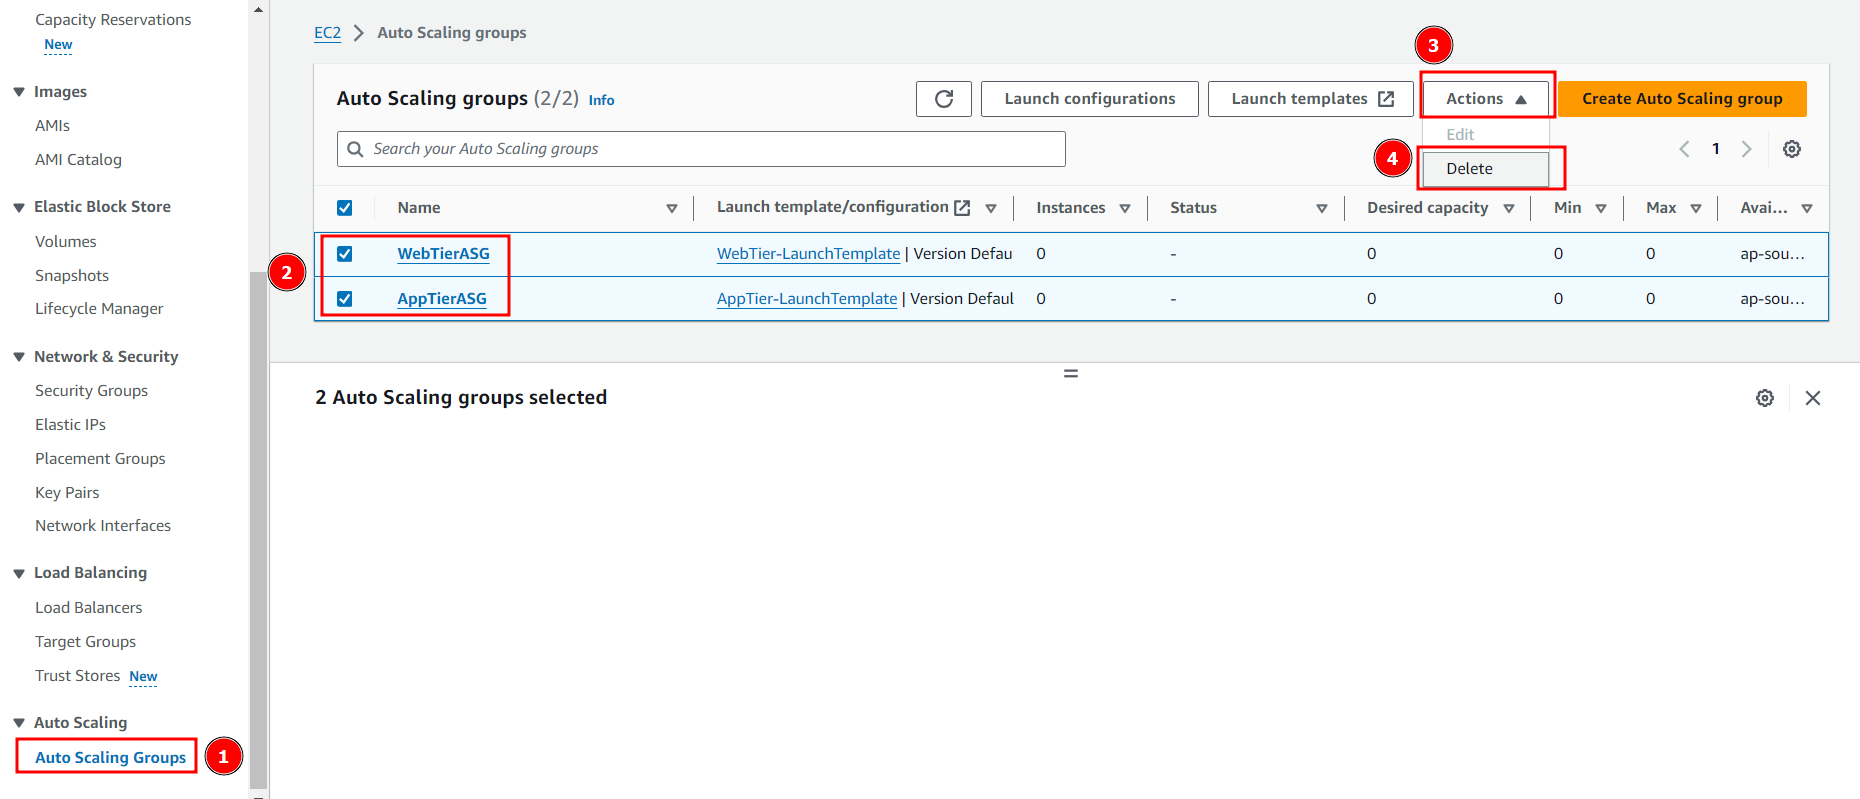Open Capacity Reservations in sidebar

(x=113, y=20)
